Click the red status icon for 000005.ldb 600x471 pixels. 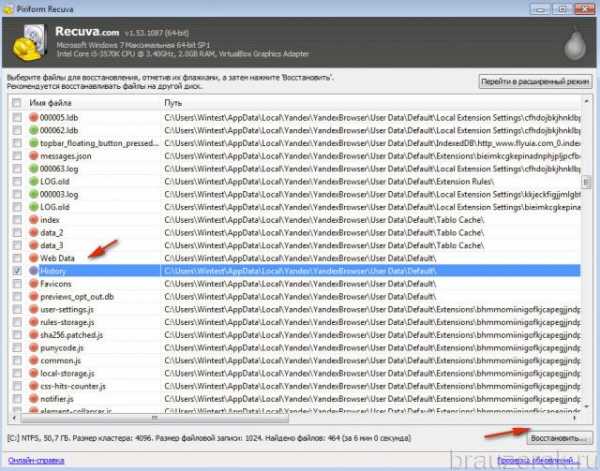(x=33, y=119)
